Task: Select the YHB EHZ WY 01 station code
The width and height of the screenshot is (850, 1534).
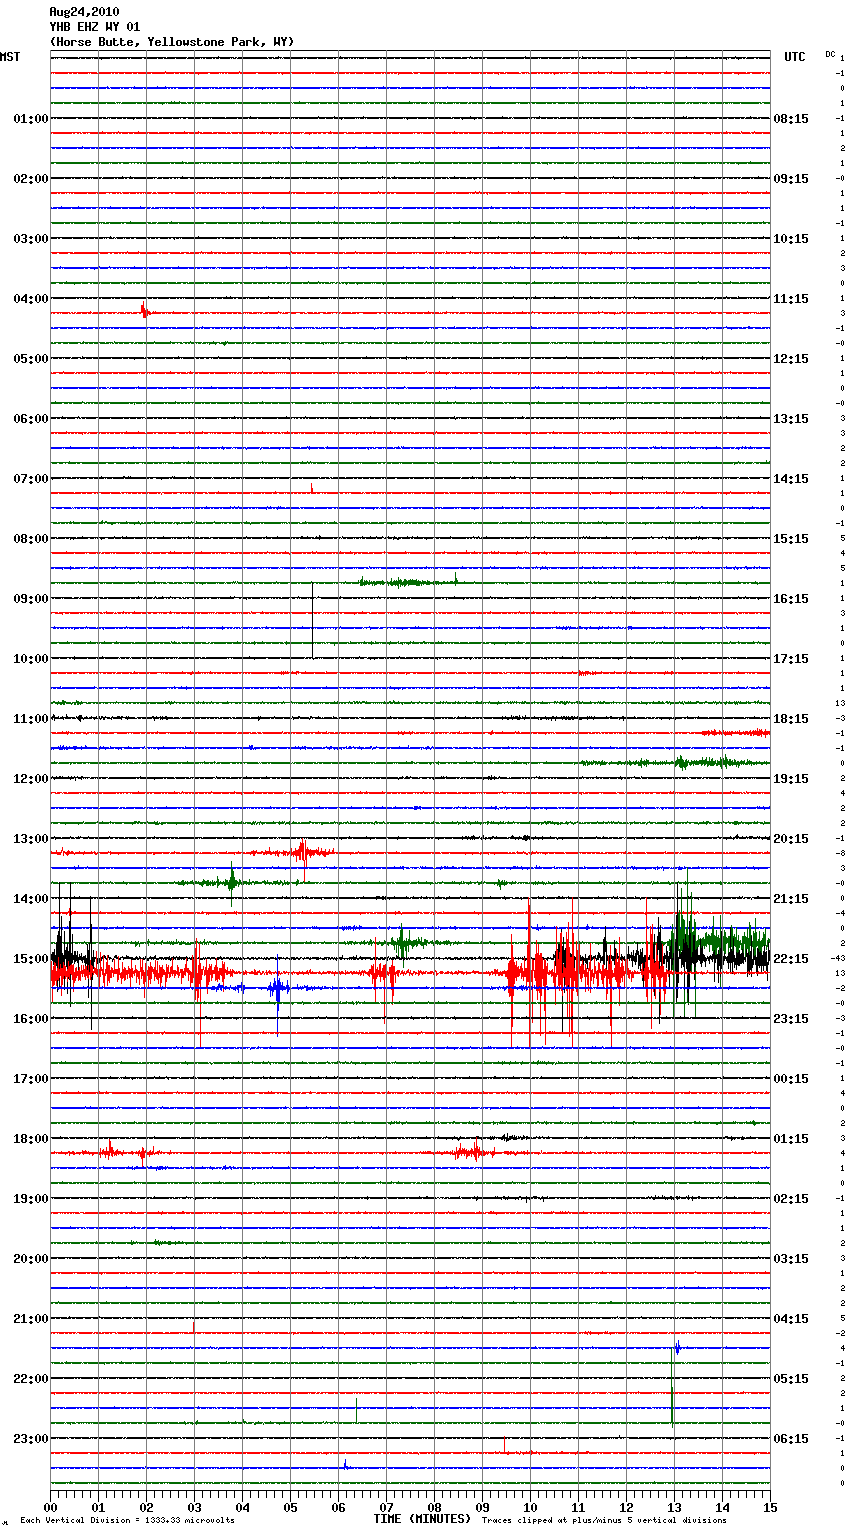Action: click(95, 27)
